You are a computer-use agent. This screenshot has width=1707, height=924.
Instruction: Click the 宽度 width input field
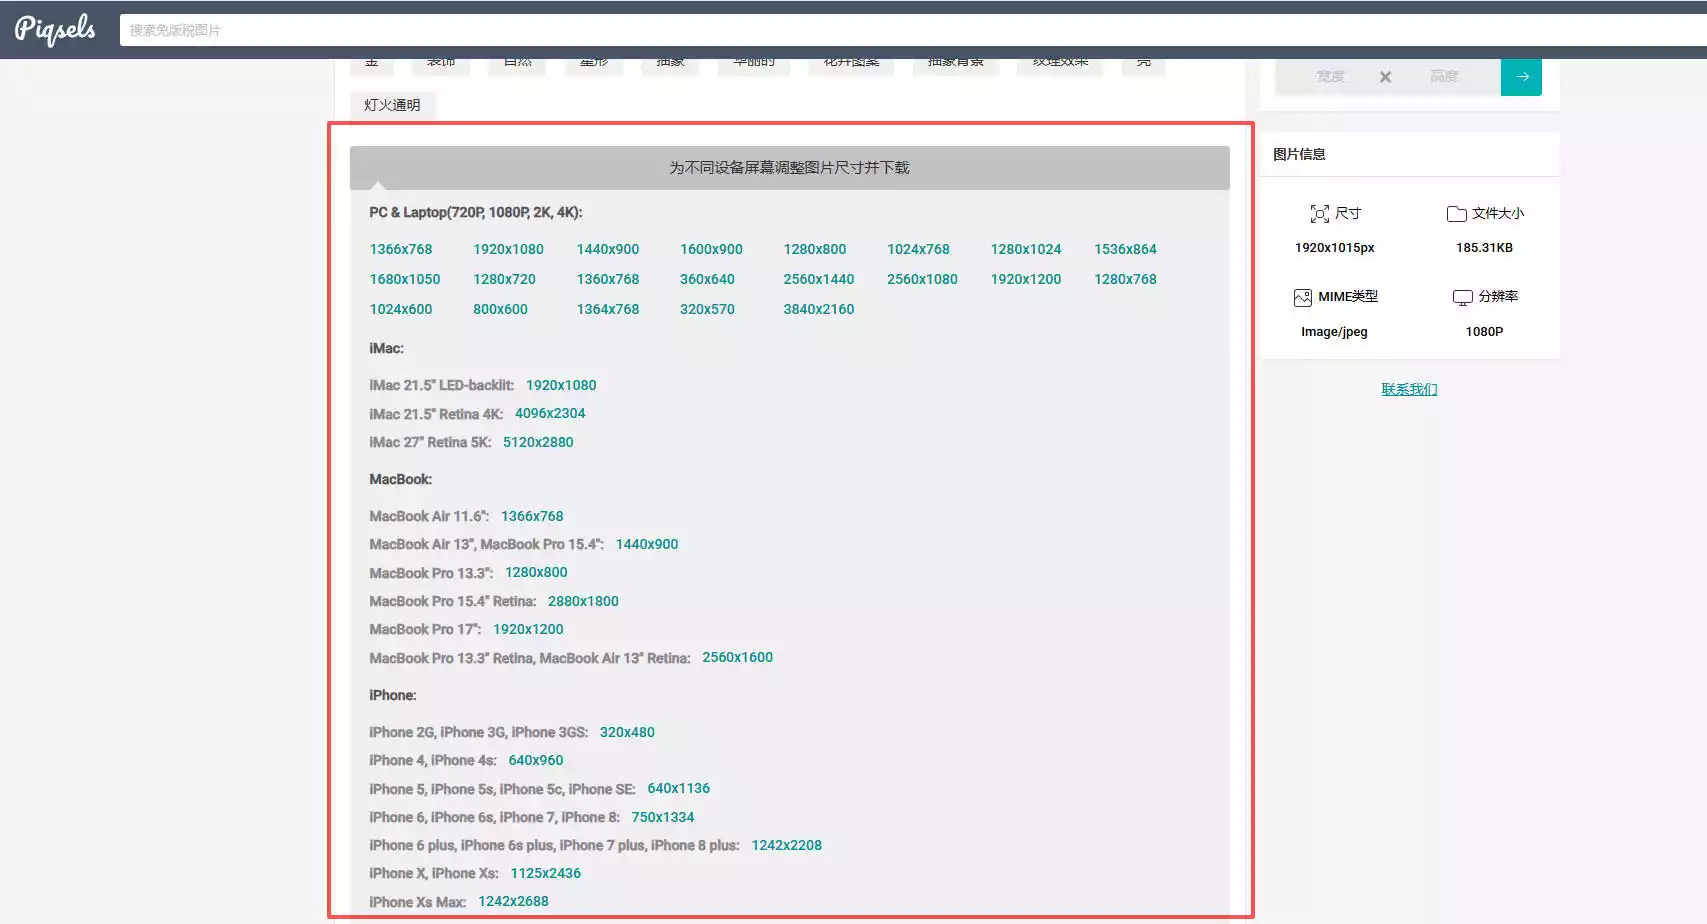1330,77
